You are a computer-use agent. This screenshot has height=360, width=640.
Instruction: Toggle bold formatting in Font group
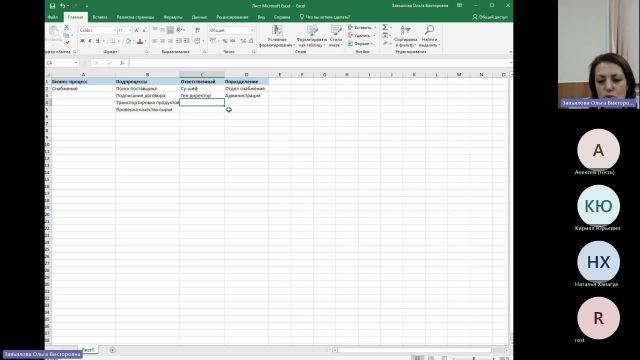coord(82,41)
